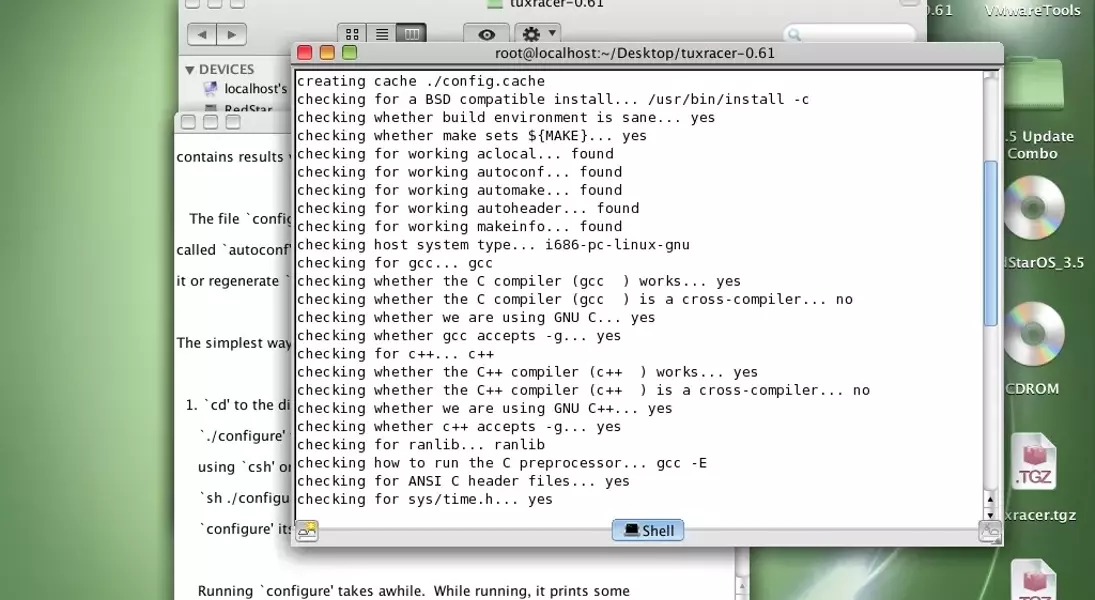The height and width of the screenshot is (600, 1095).
Task: Close the root@localhost terminal window
Action: tap(304, 53)
